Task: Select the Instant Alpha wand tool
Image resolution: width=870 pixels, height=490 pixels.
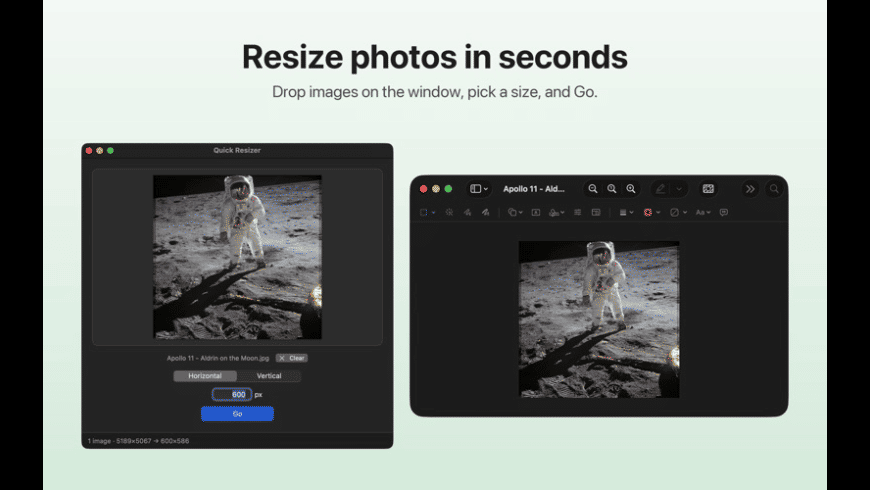Action: tap(449, 212)
